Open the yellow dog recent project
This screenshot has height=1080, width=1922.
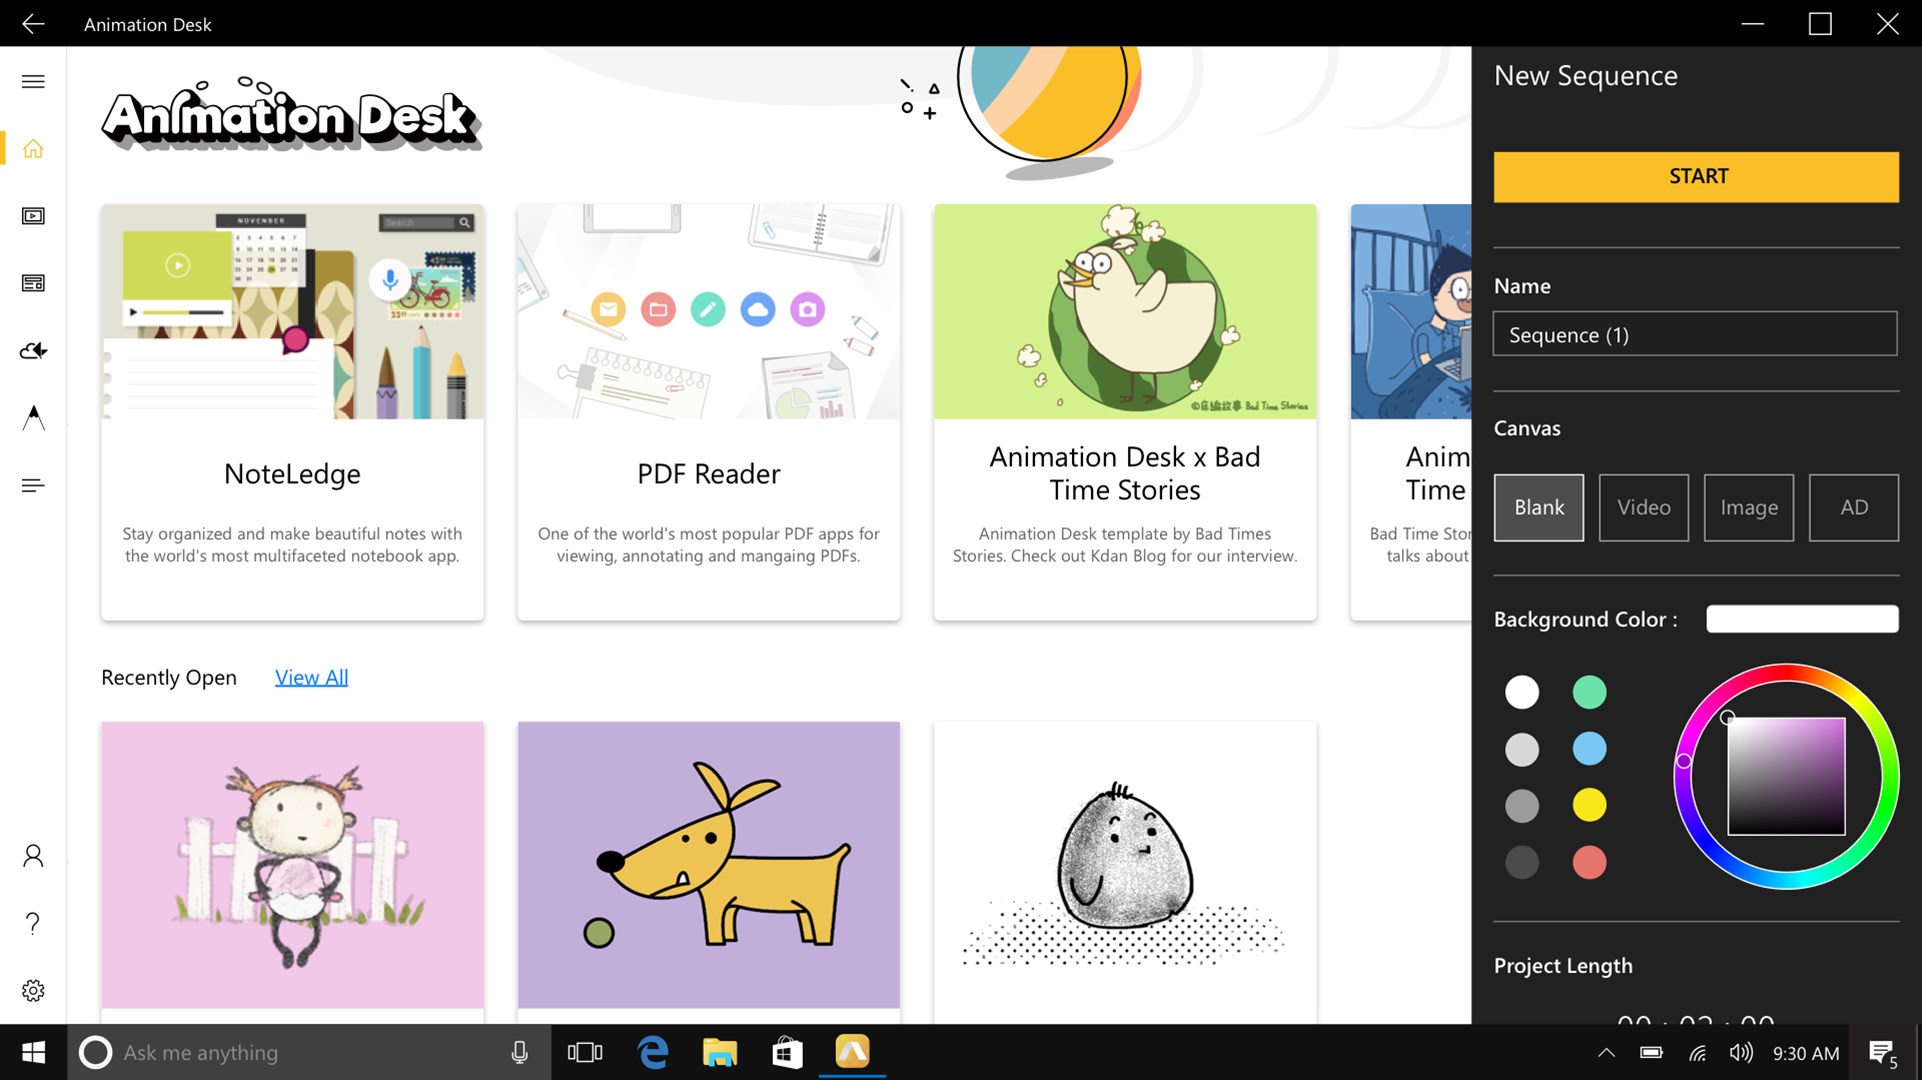708,866
